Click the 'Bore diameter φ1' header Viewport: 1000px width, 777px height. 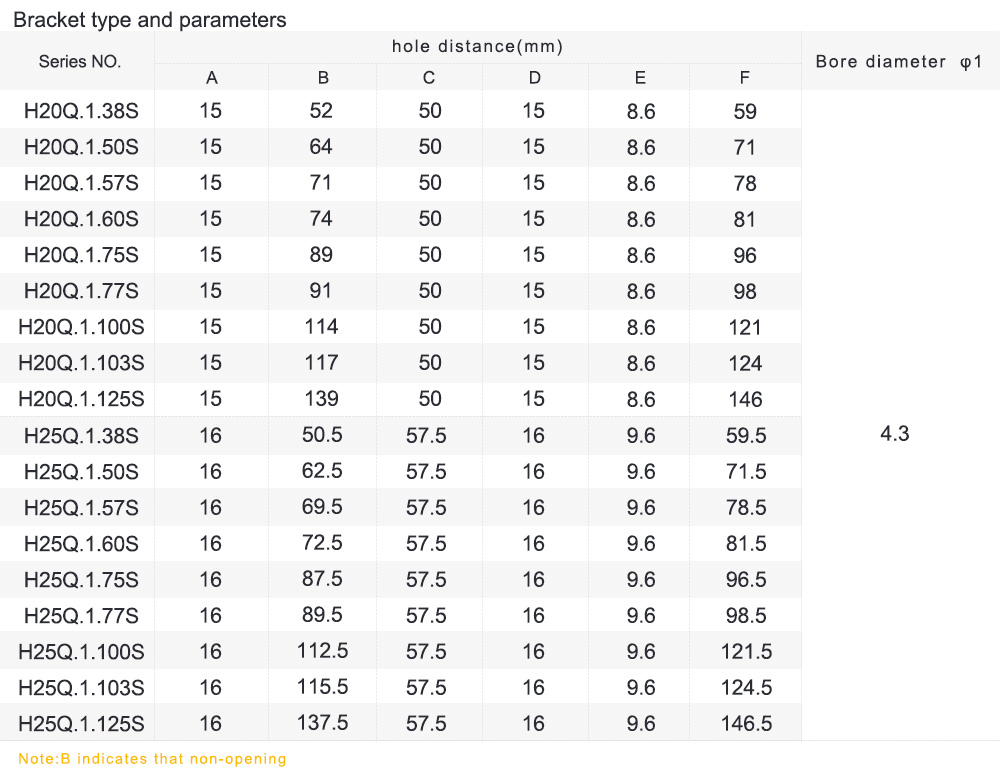click(x=899, y=61)
